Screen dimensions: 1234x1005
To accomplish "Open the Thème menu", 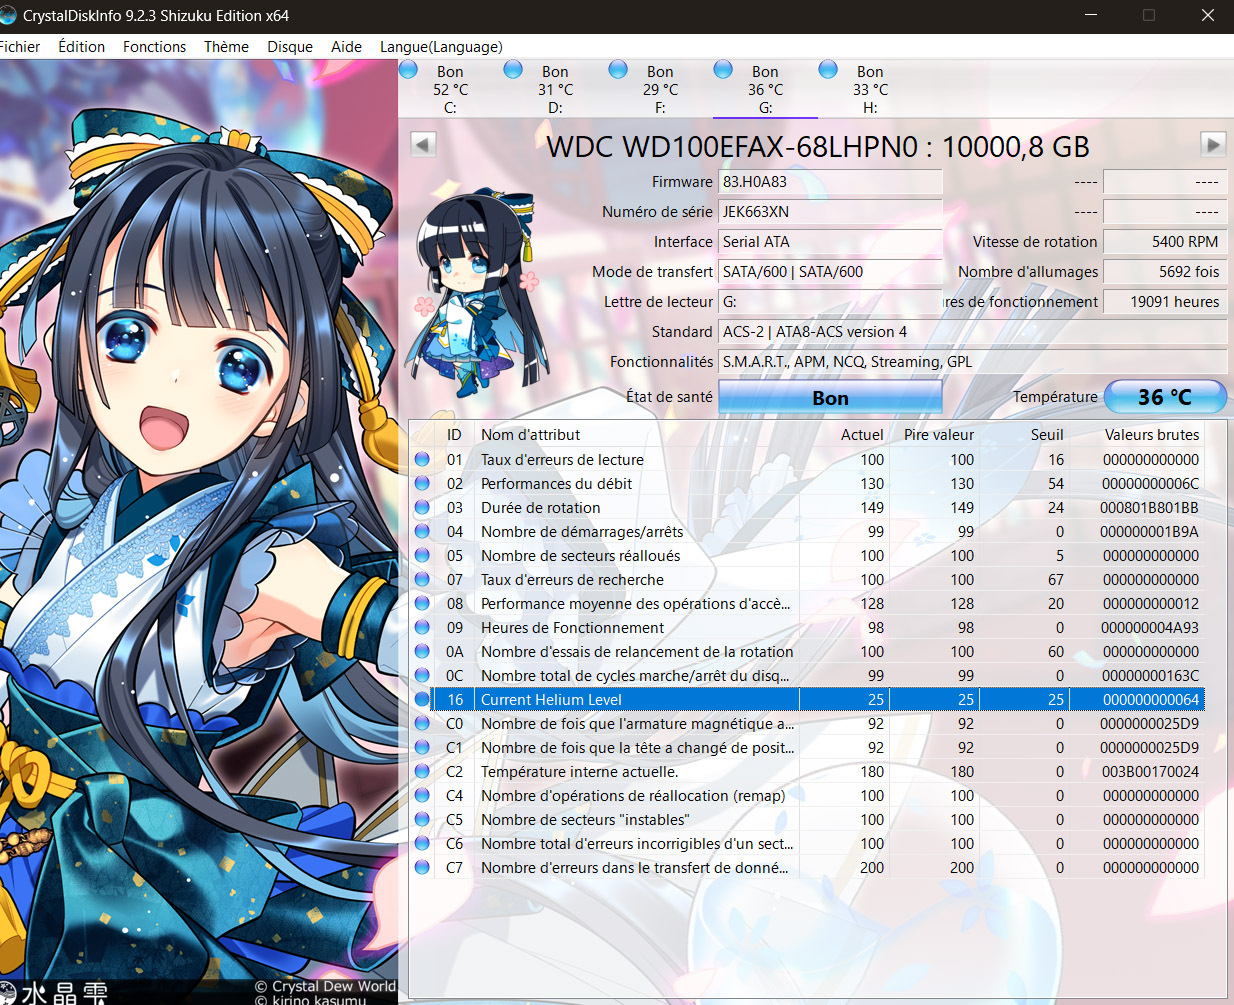I will coord(226,47).
